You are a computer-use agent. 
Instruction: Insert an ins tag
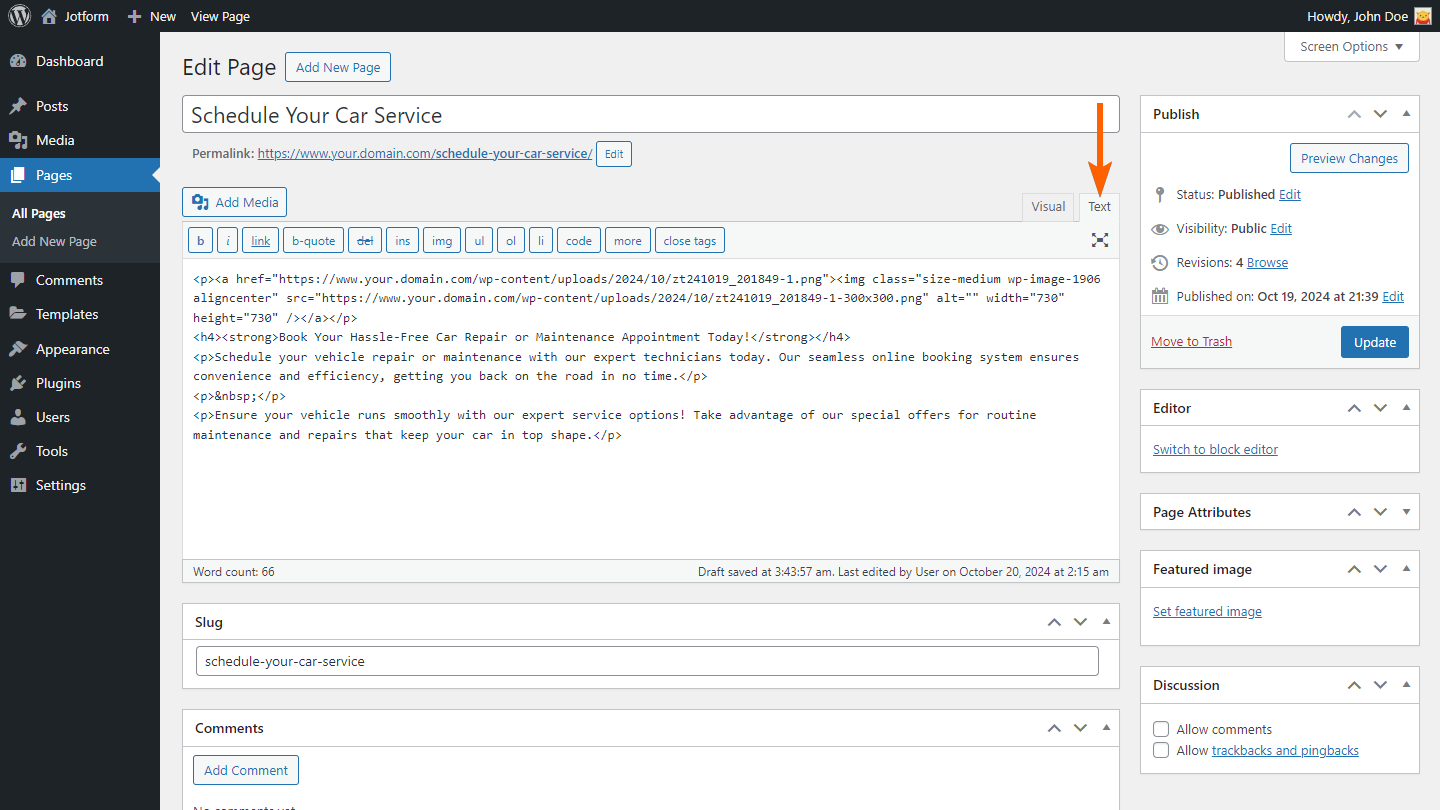402,240
